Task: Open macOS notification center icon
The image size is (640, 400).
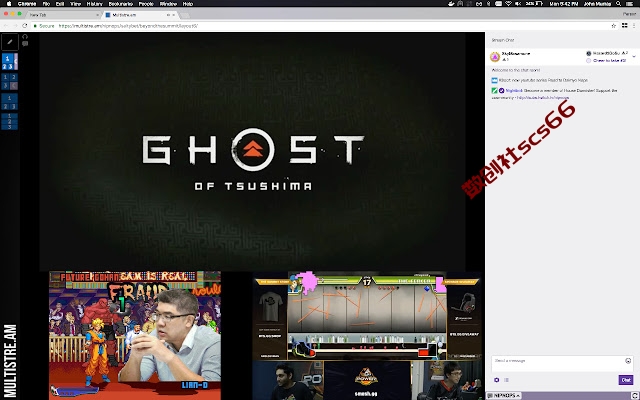Action: (630, 4)
